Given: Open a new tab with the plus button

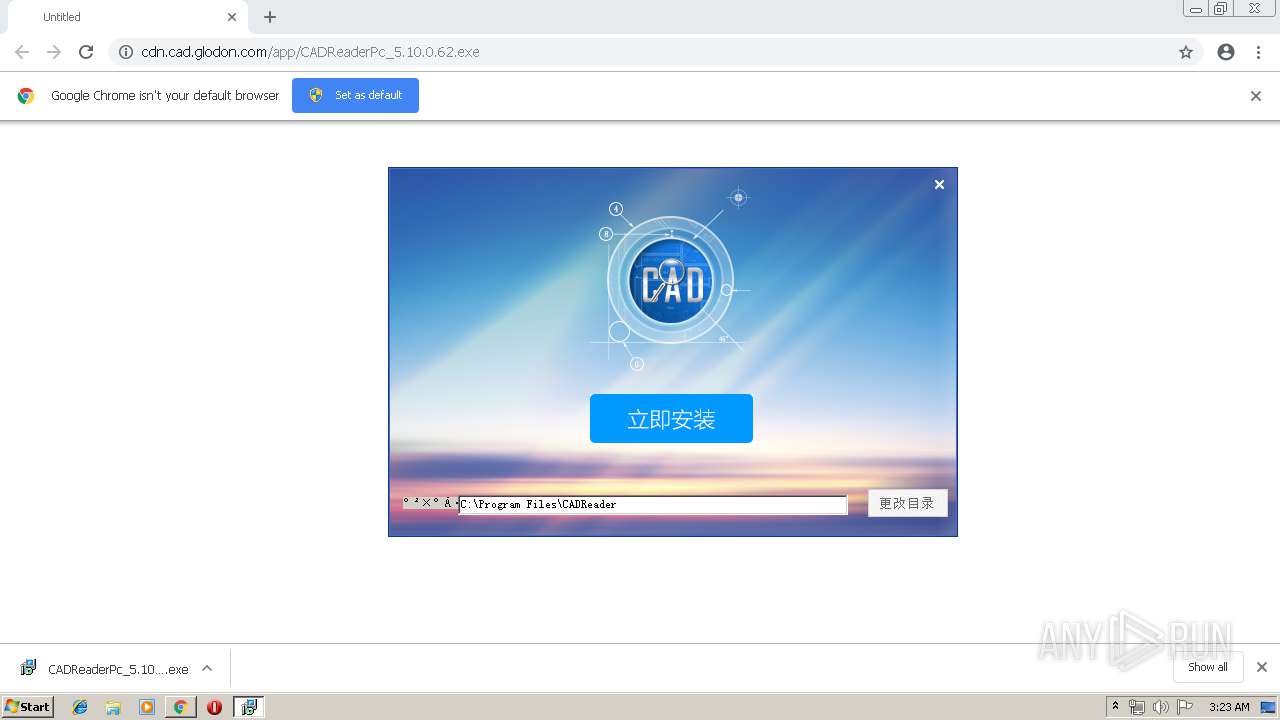Looking at the screenshot, I should (x=270, y=17).
